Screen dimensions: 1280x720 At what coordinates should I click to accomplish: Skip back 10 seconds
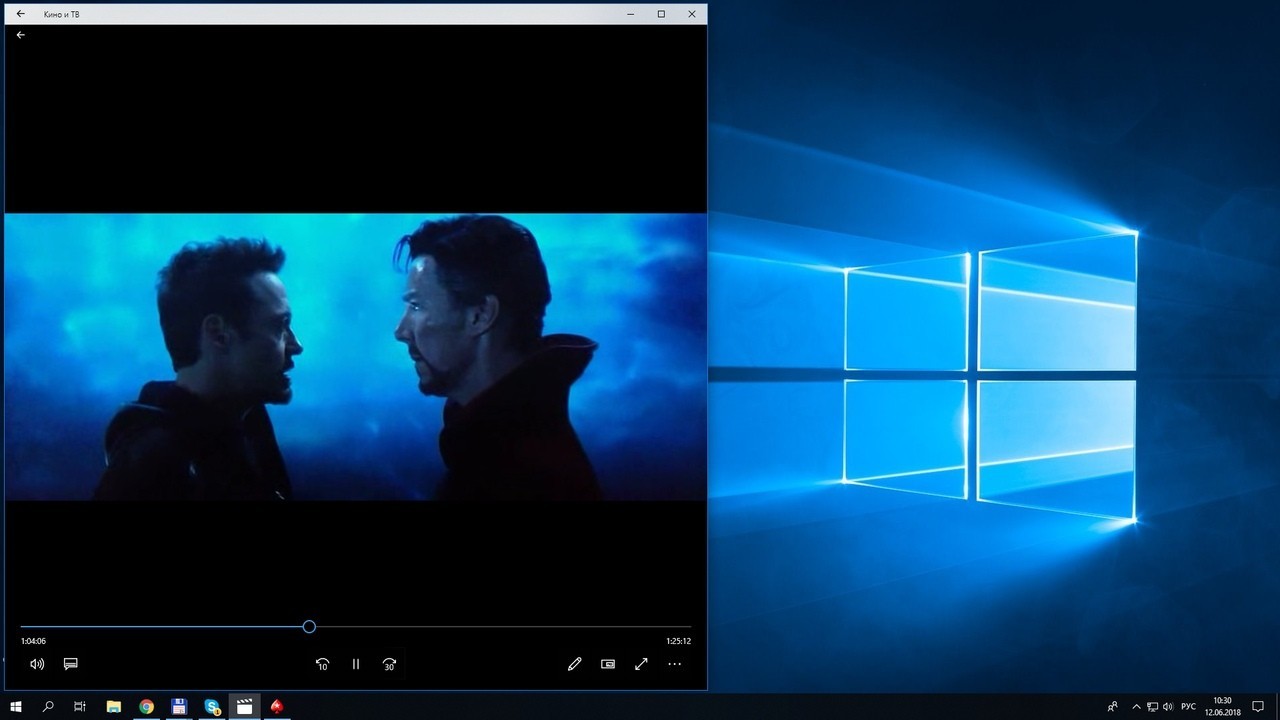(322, 664)
